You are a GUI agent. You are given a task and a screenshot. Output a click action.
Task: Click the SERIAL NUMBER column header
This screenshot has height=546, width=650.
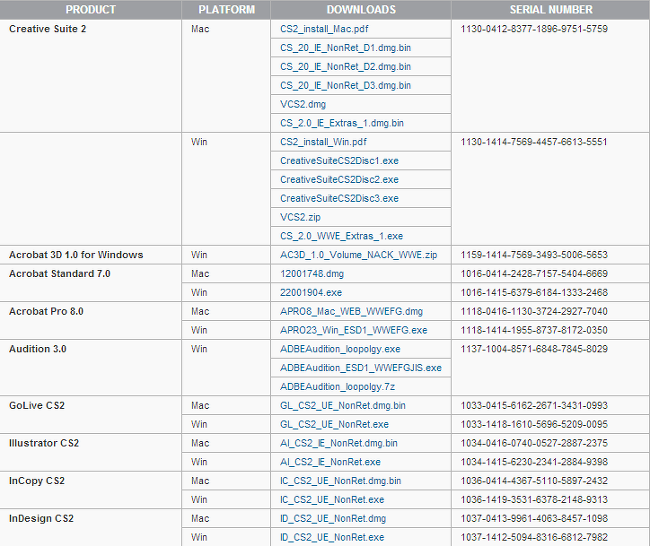point(551,10)
